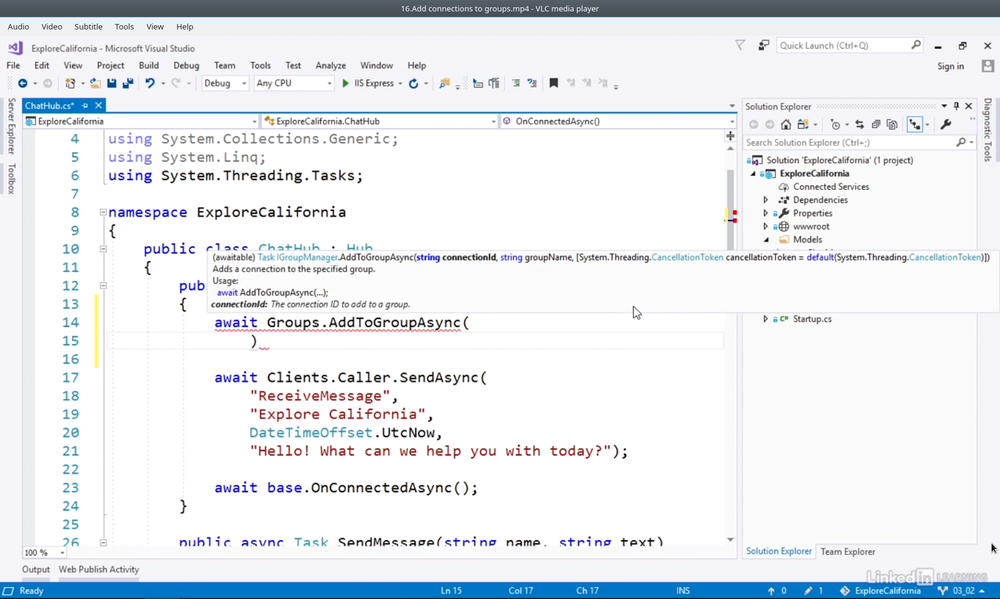Open the Any CPU platform dropdown
The width and height of the screenshot is (1000, 599).
tap(294, 84)
